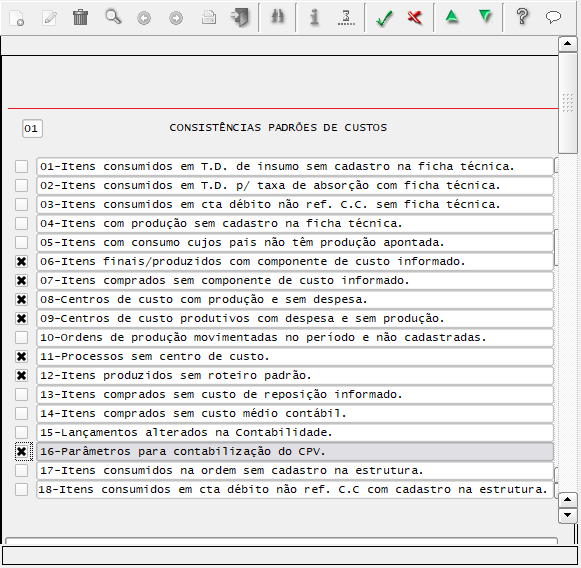Uncheck 12-Itens produzidos sem roteiro checkbox

[21, 376]
